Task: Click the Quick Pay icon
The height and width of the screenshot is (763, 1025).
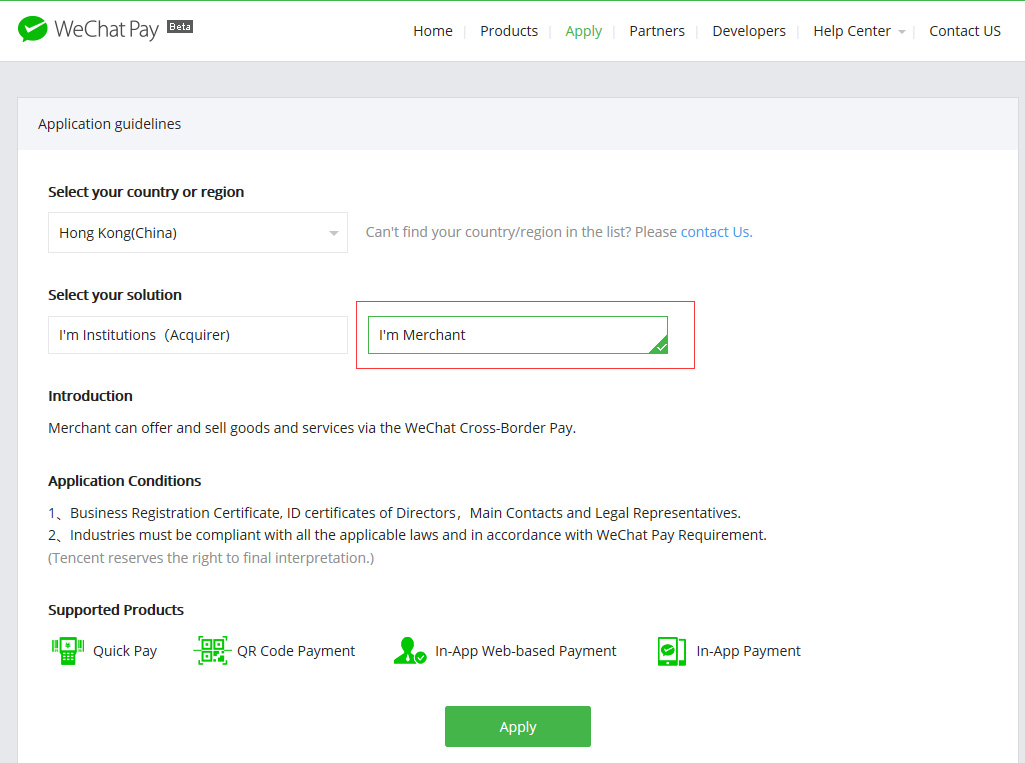Action: (x=68, y=651)
